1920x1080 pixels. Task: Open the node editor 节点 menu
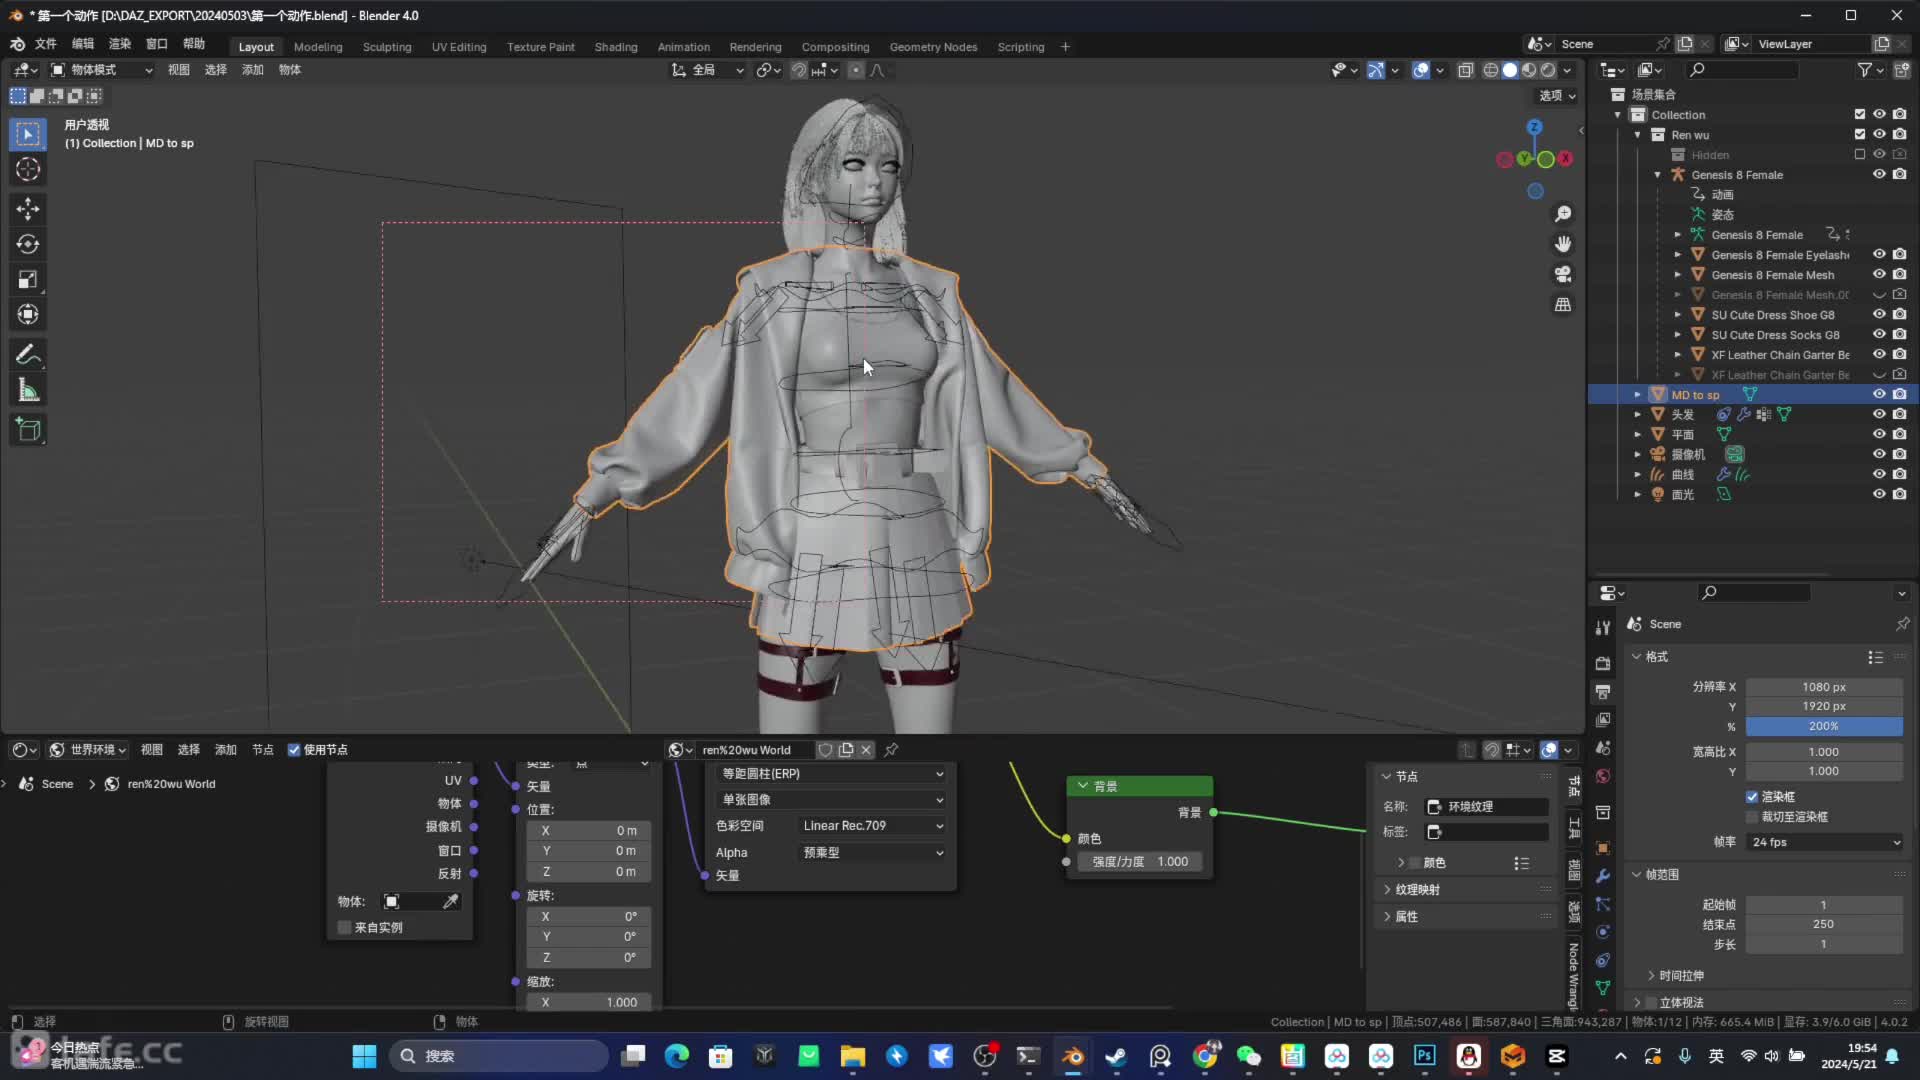(x=263, y=750)
